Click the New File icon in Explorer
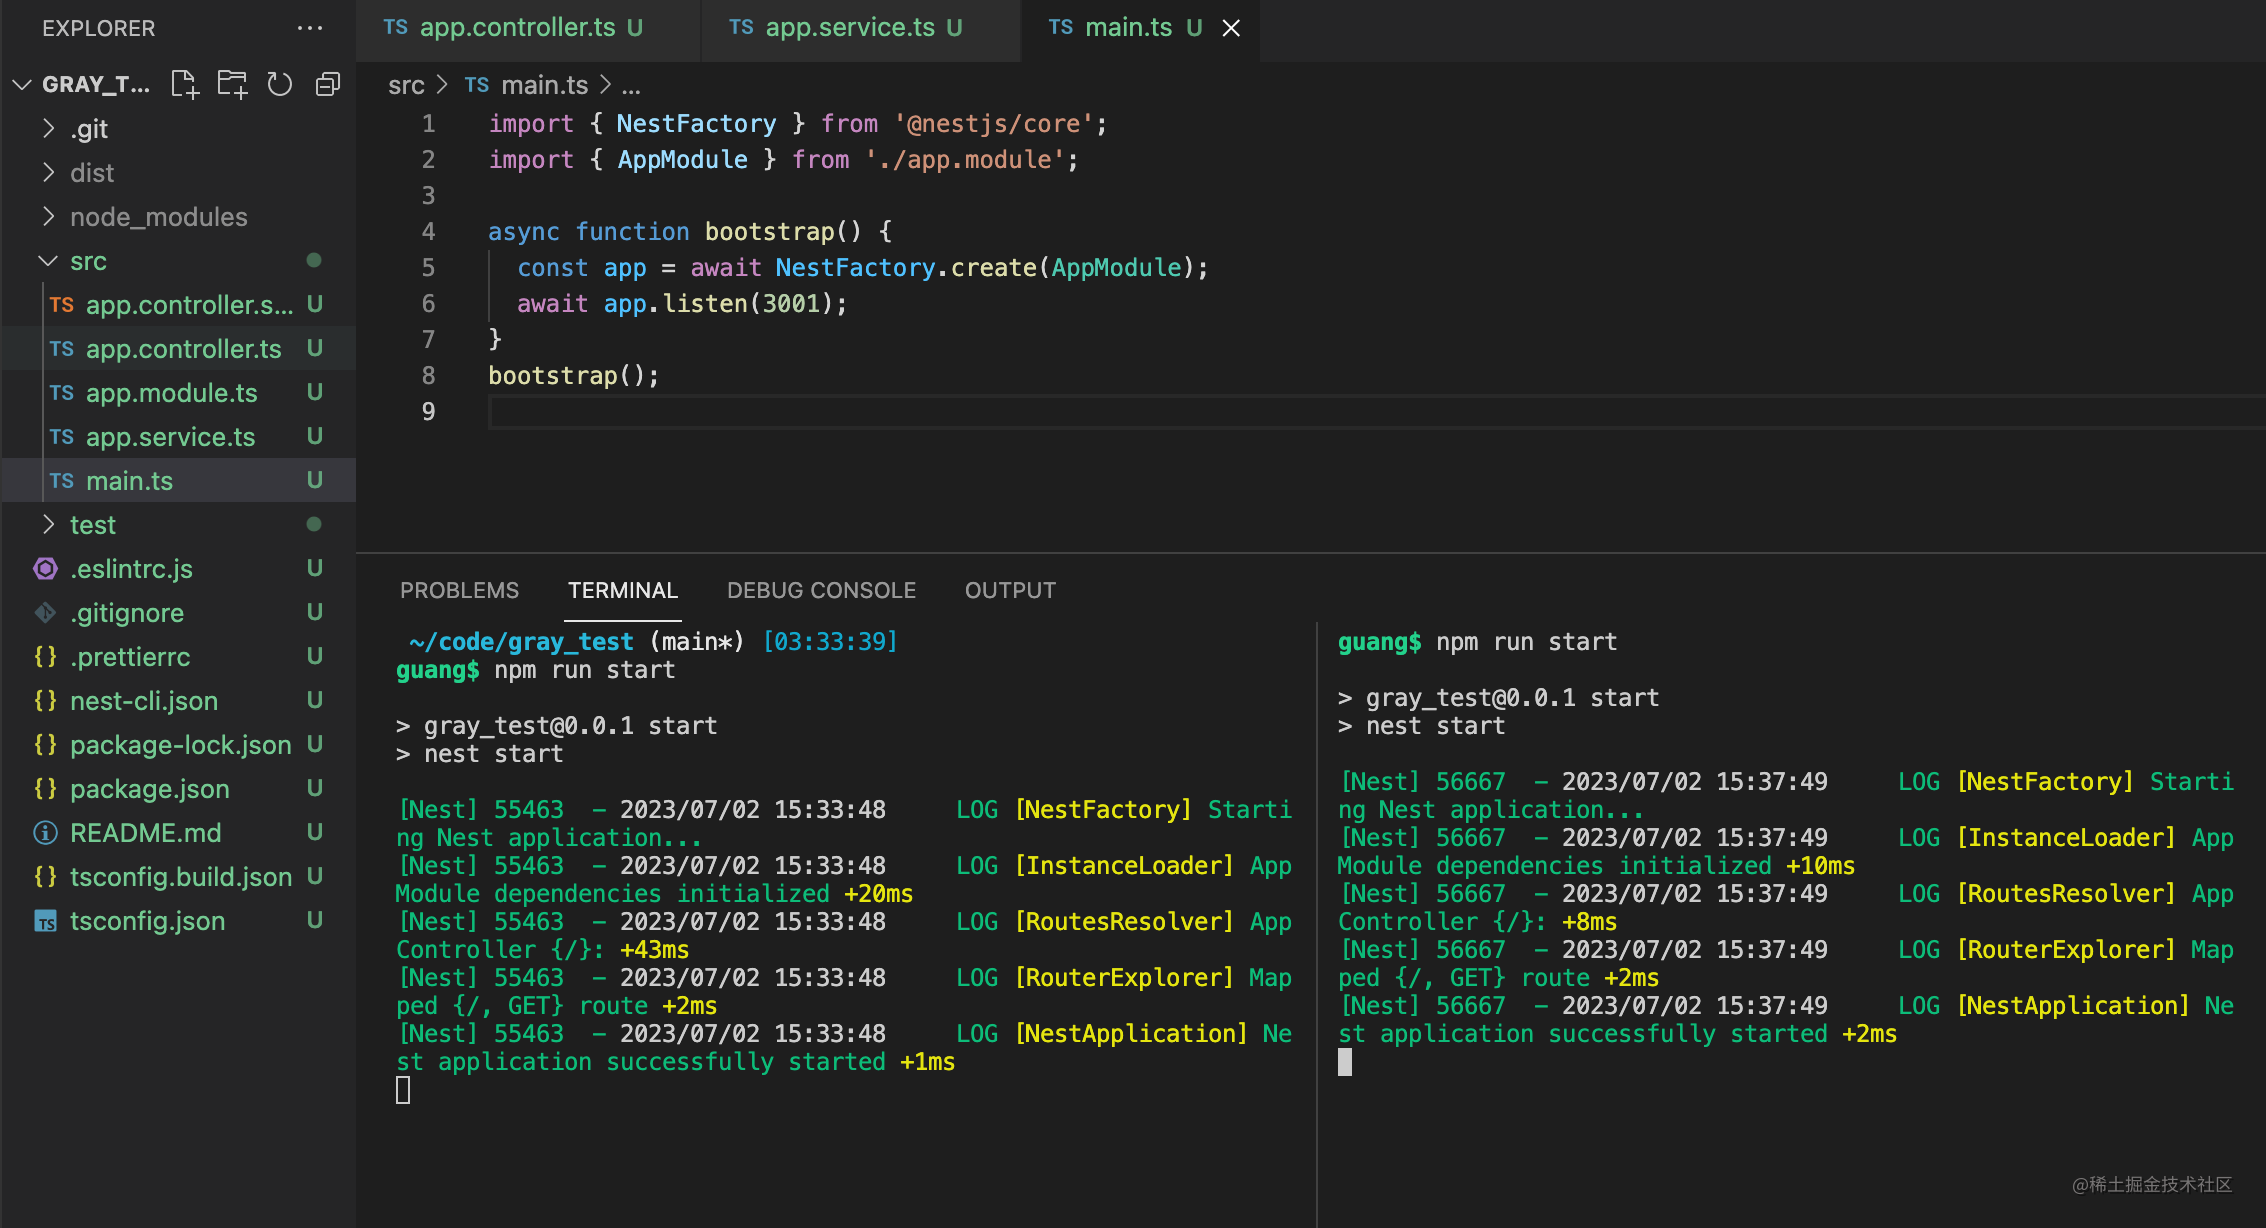 [185, 84]
